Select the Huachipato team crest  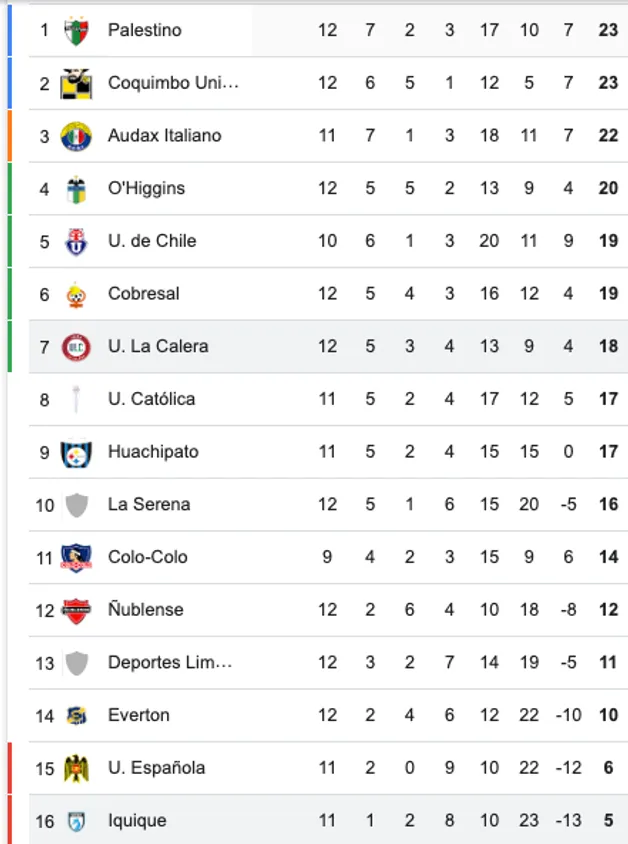69,451
